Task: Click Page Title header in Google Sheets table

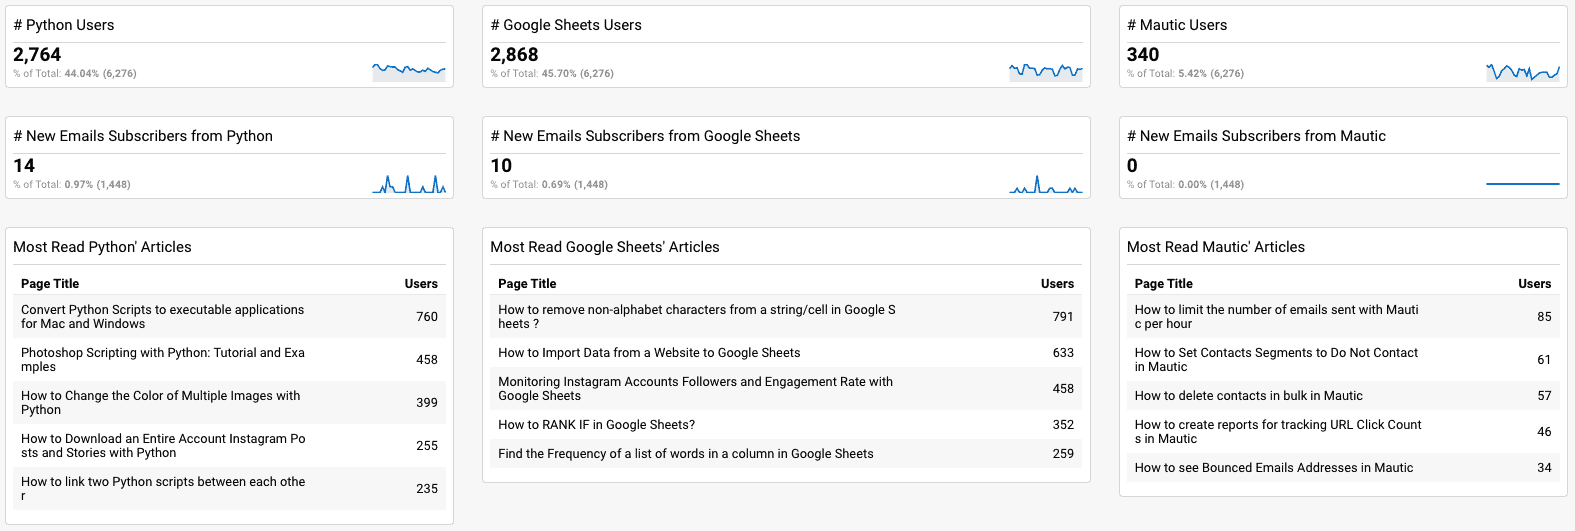Action: [527, 284]
